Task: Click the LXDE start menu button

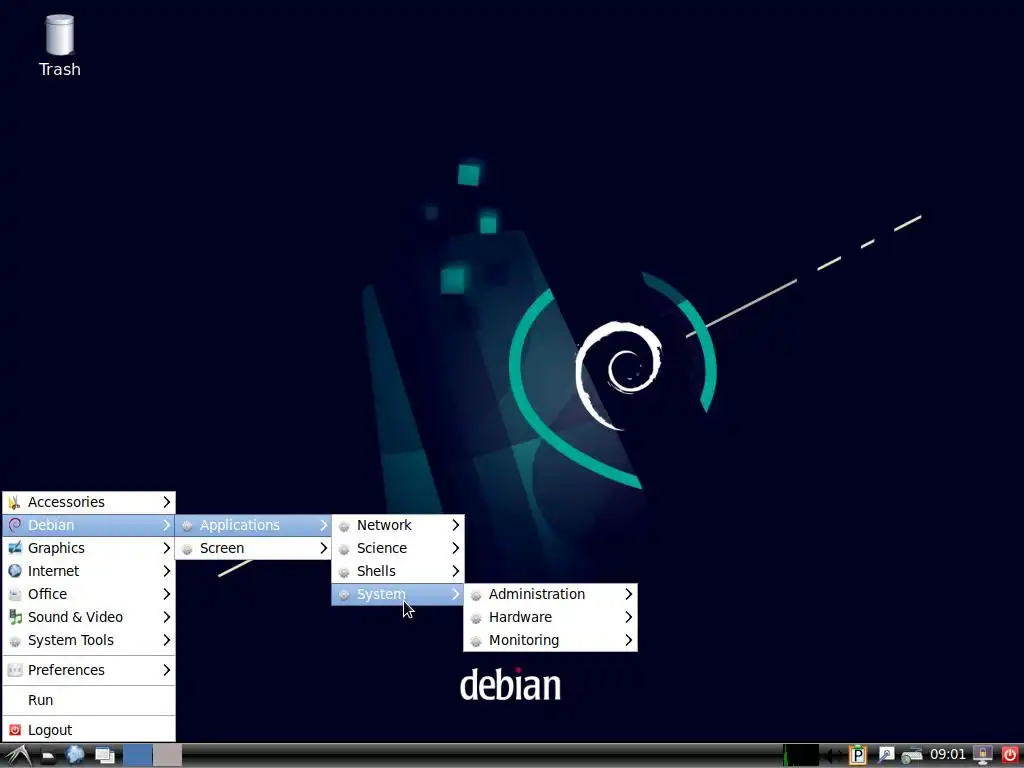Action: 18,756
